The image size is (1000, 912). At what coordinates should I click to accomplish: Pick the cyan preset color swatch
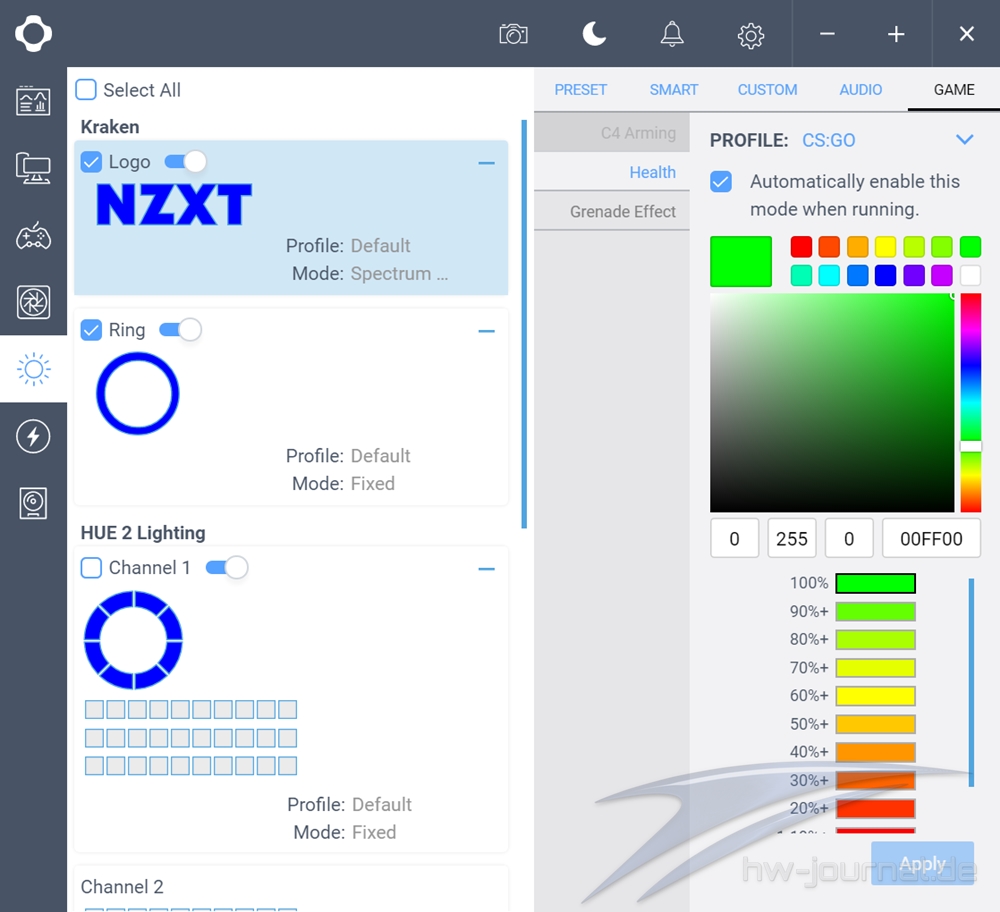point(829,276)
